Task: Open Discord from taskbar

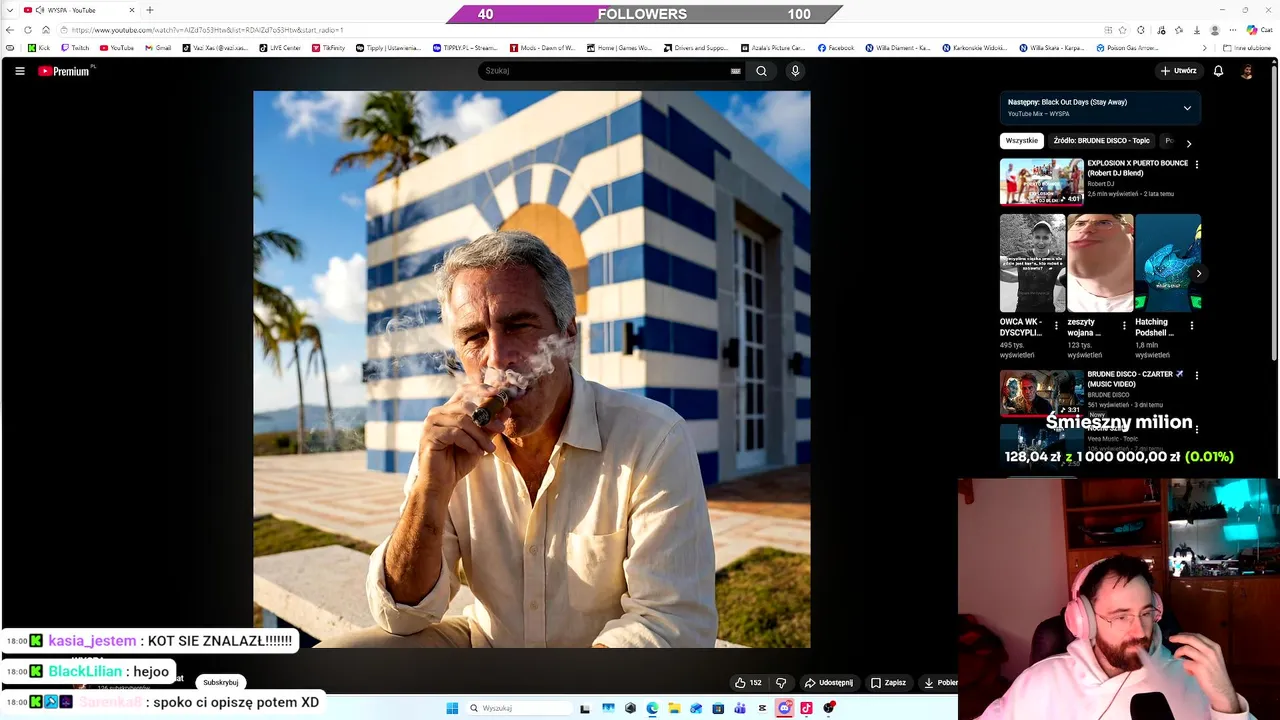Action: [784, 708]
